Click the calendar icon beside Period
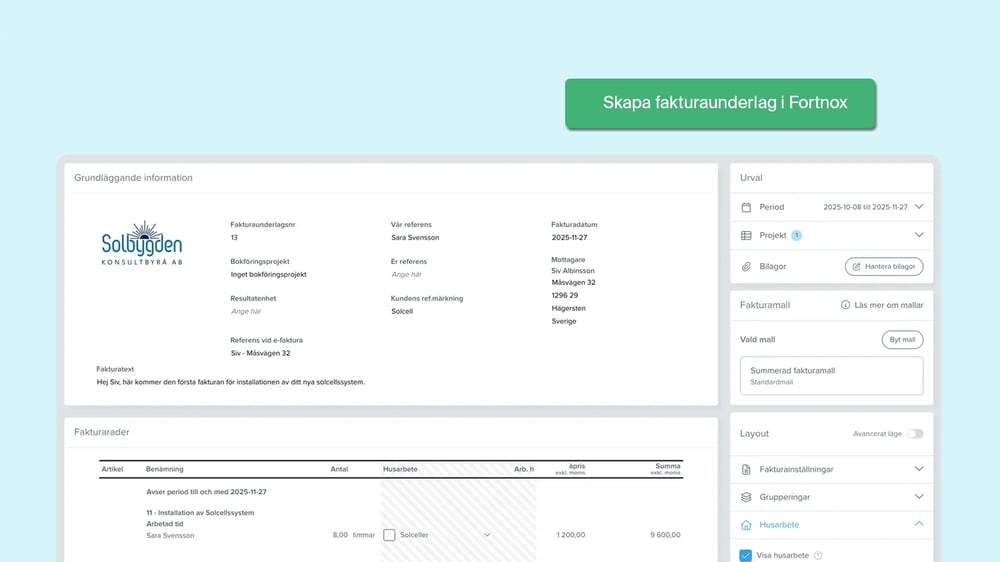1000x562 pixels. [746, 207]
